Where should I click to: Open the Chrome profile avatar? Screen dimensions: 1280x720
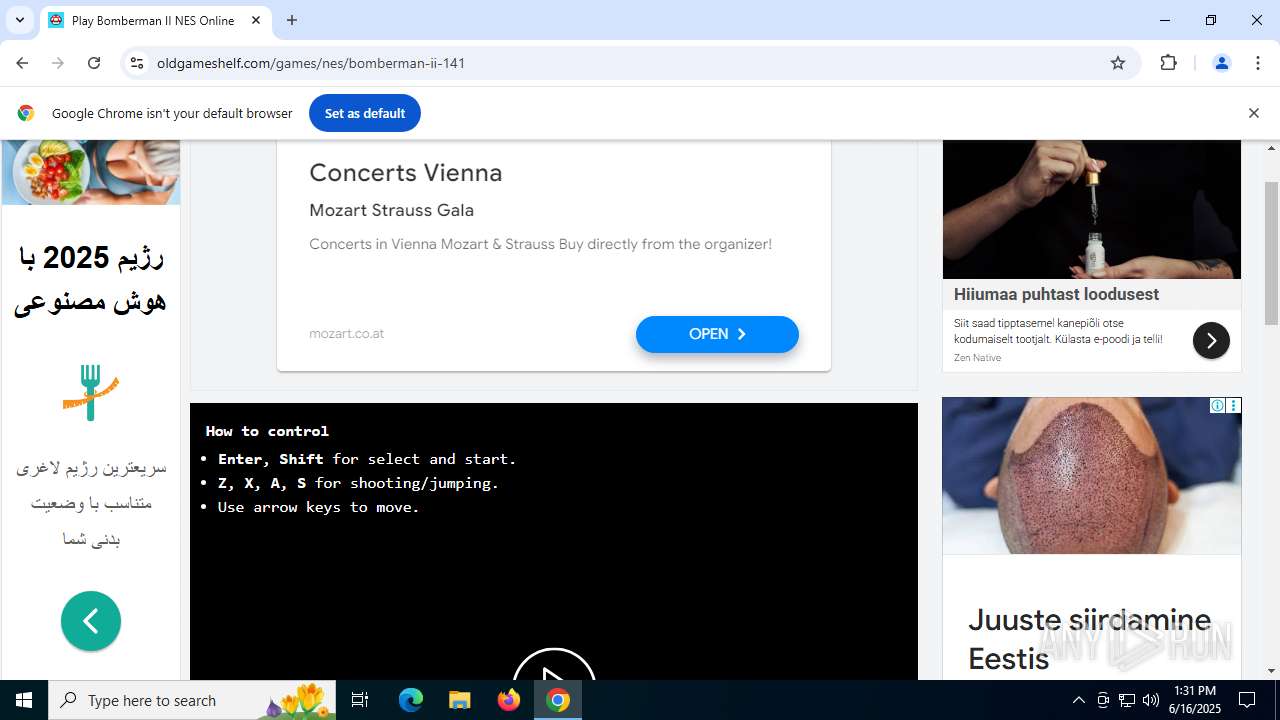[1221, 63]
